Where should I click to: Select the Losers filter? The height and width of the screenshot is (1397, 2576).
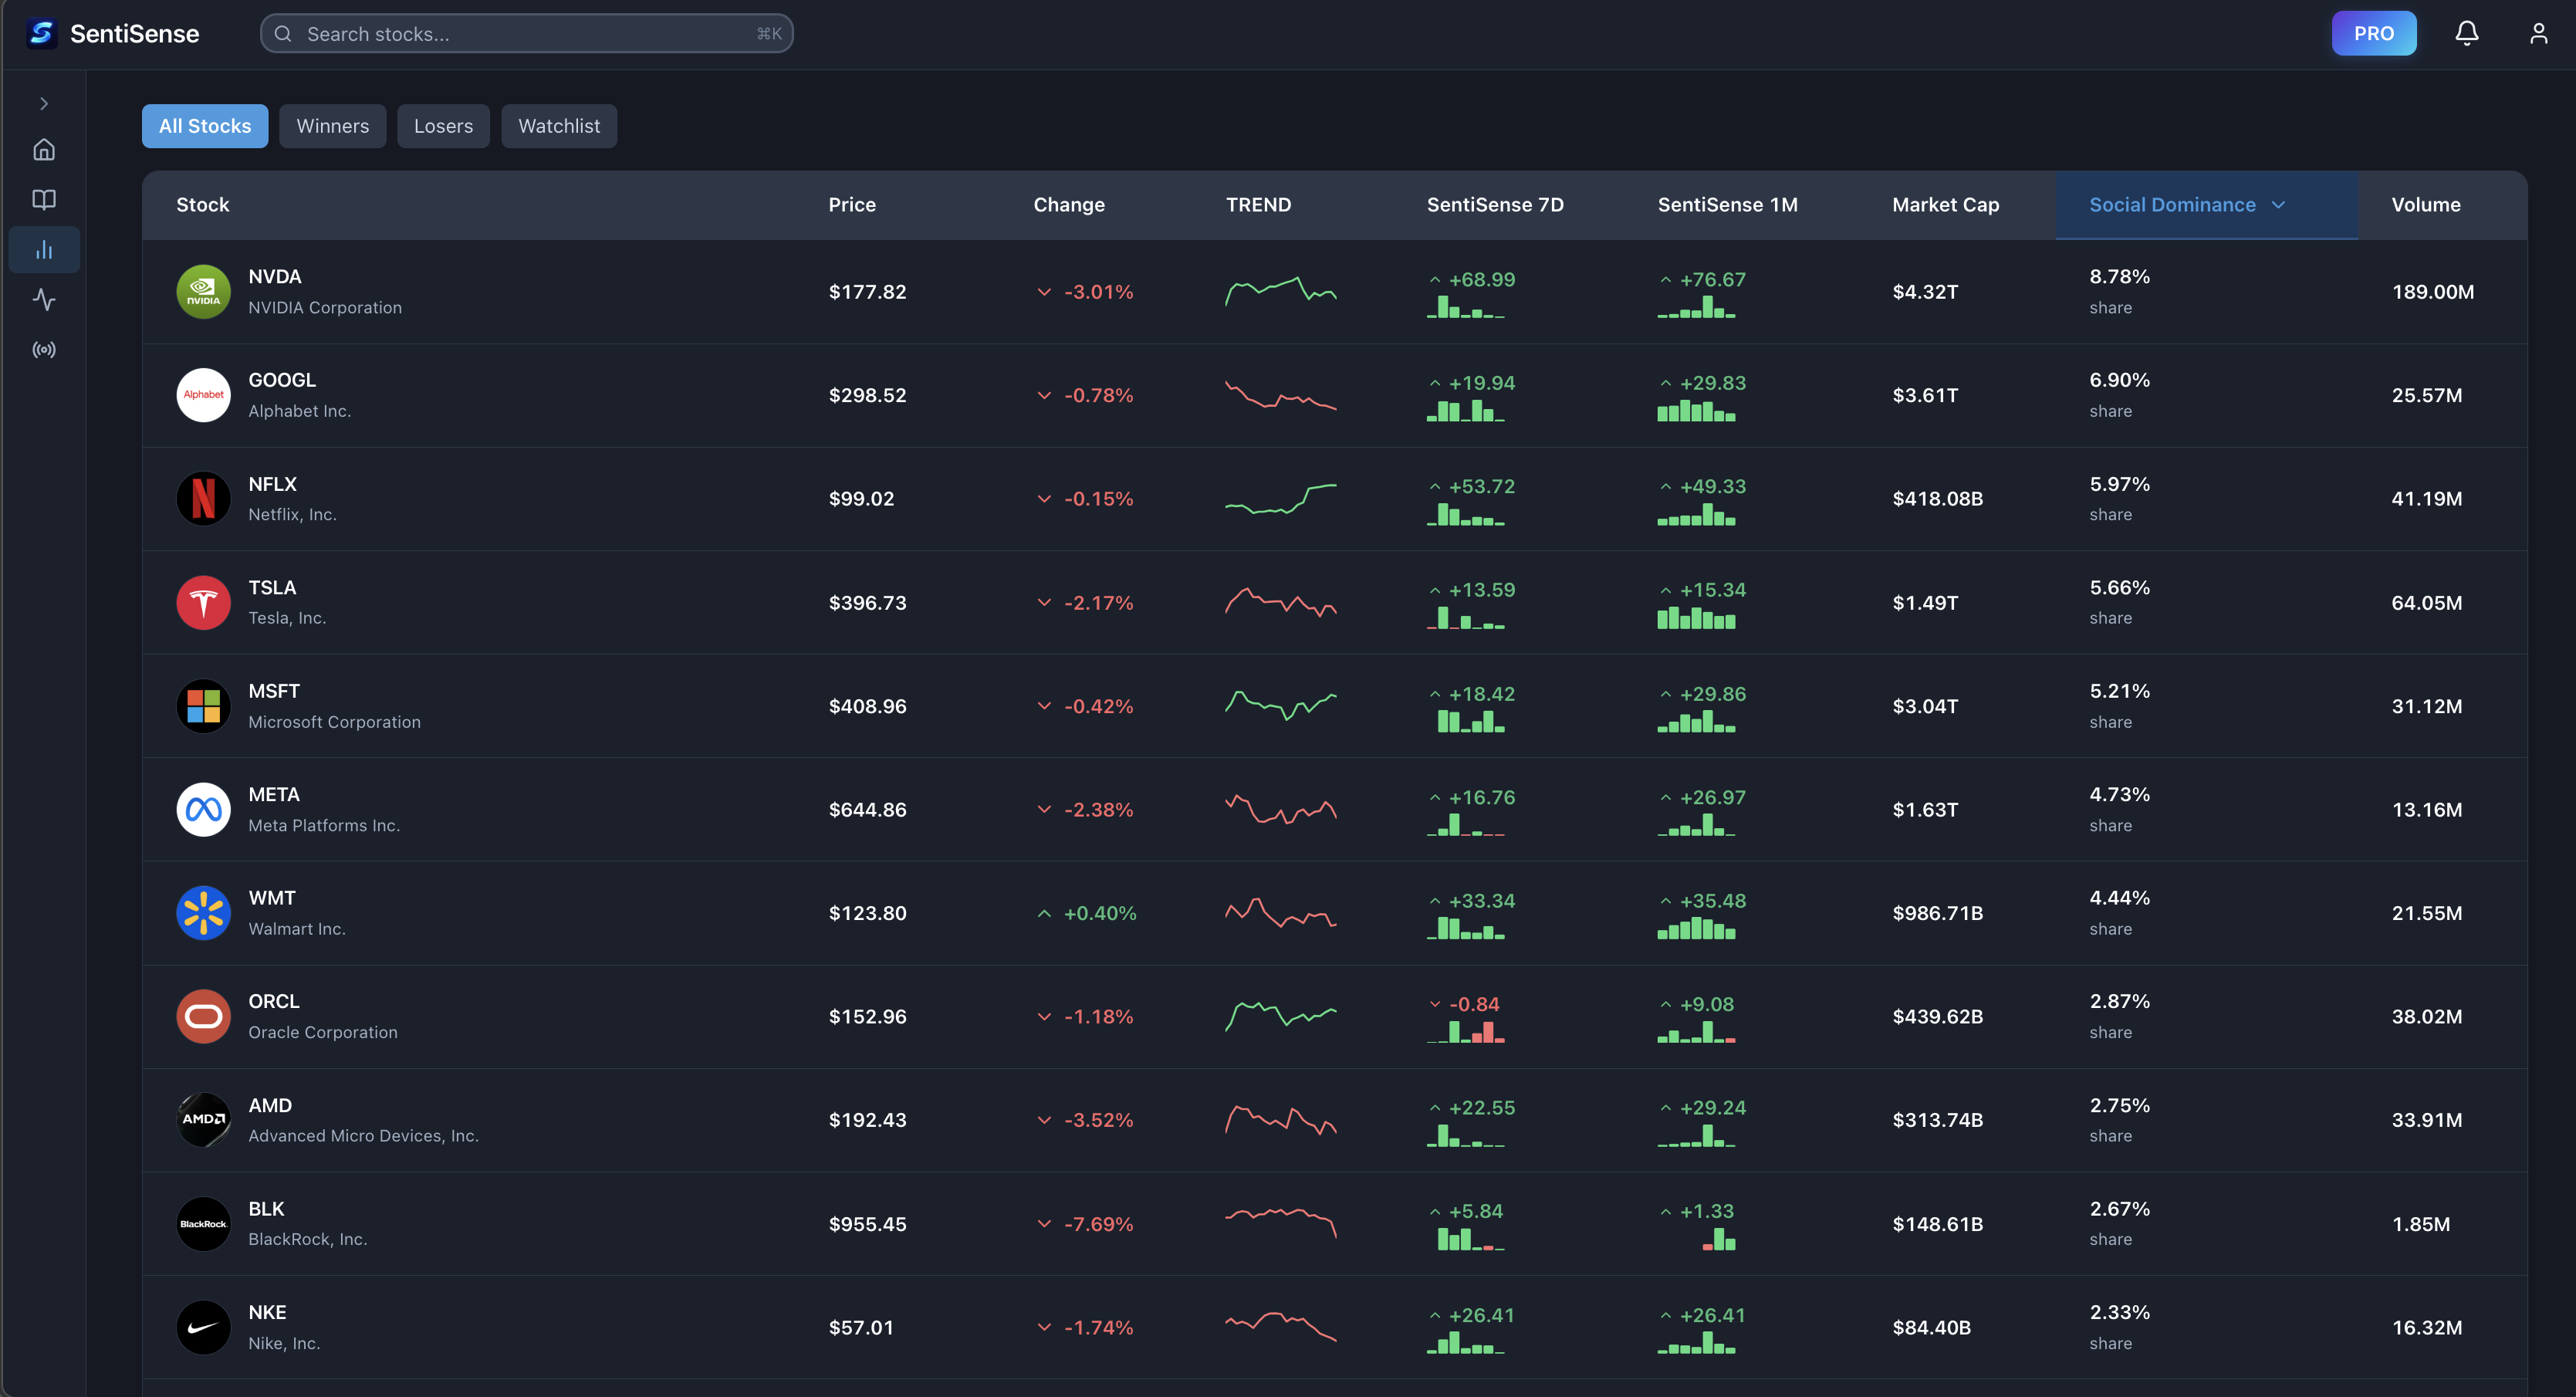click(x=443, y=126)
